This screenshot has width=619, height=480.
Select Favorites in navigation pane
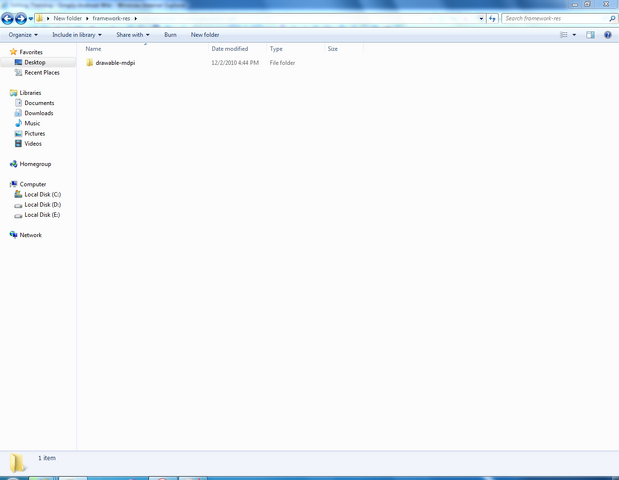(31, 52)
